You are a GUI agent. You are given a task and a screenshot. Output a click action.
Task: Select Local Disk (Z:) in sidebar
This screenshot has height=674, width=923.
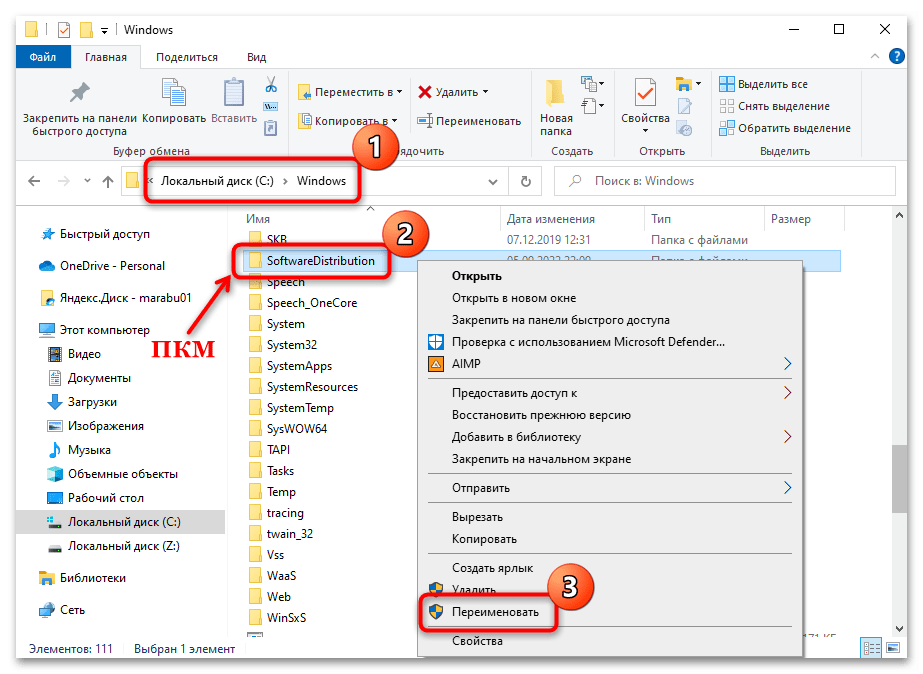(x=114, y=546)
